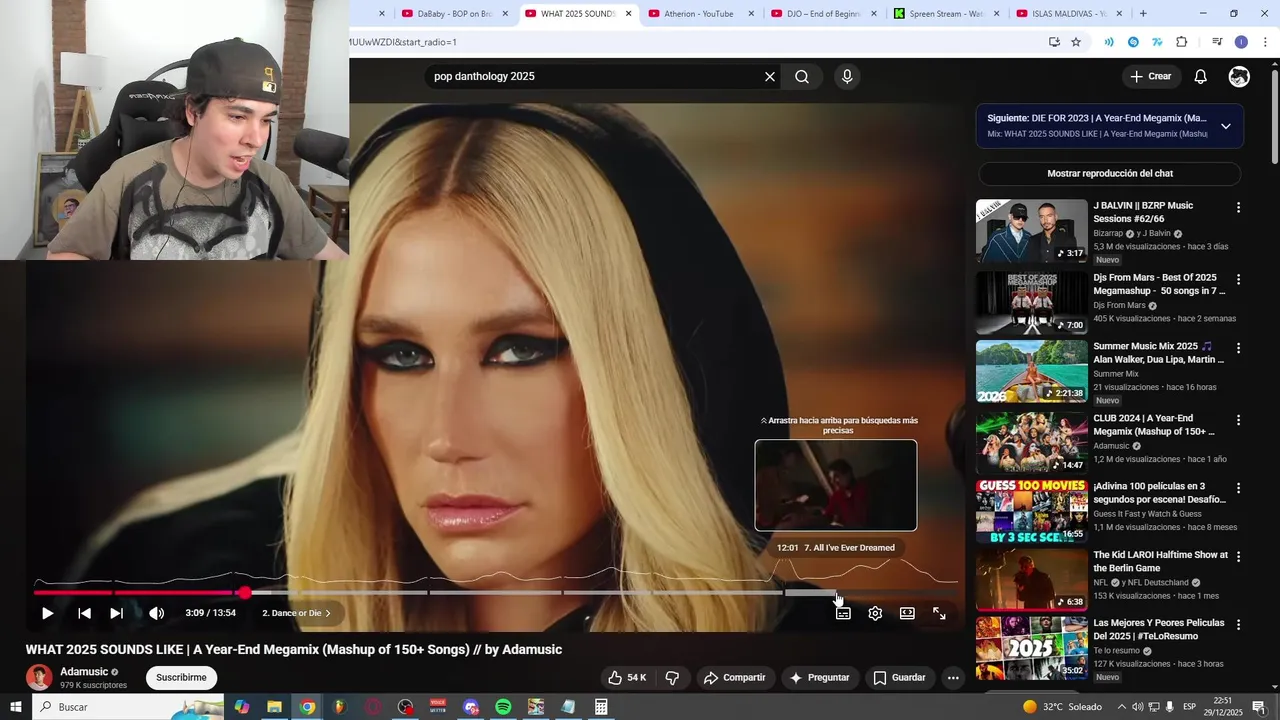Viewport: 1280px width, 720px height.
Task: Start voice search with the microphone
Action: [847, 76]
